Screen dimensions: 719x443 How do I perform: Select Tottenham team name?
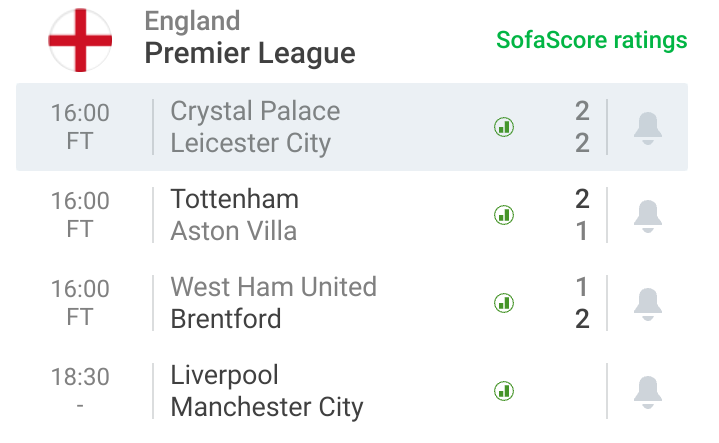[x=234, y=199]
